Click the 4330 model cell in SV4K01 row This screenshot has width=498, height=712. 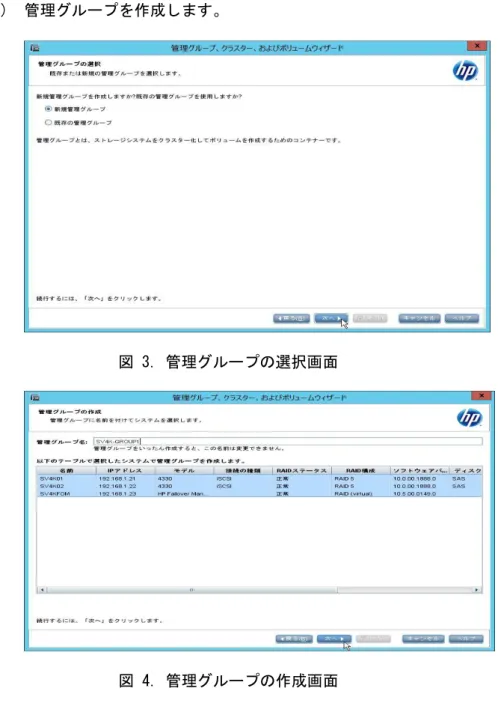click(x=164, y=479)
